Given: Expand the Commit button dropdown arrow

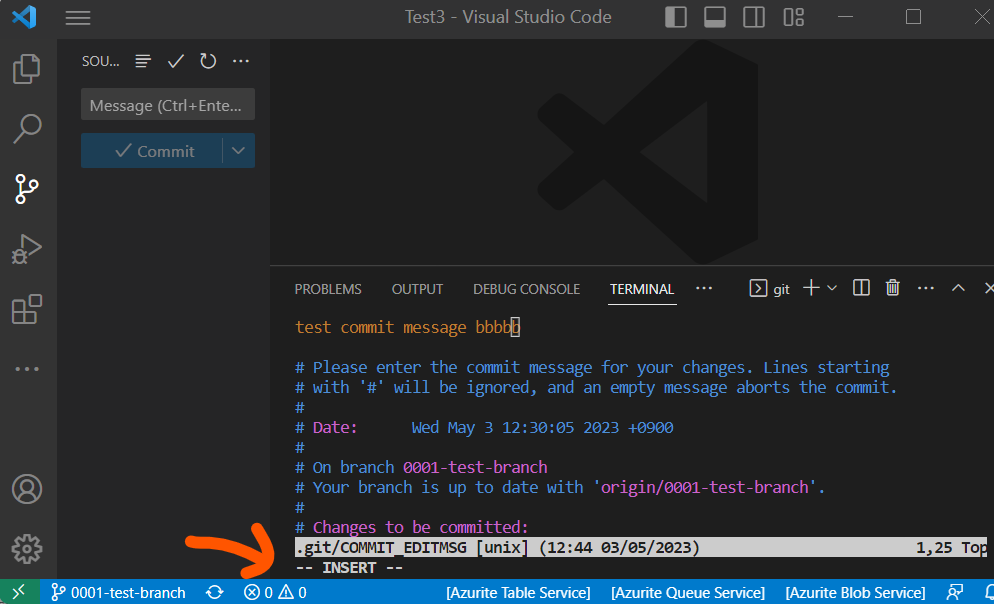Looking at the screenshot, I should tap(238, 151).
